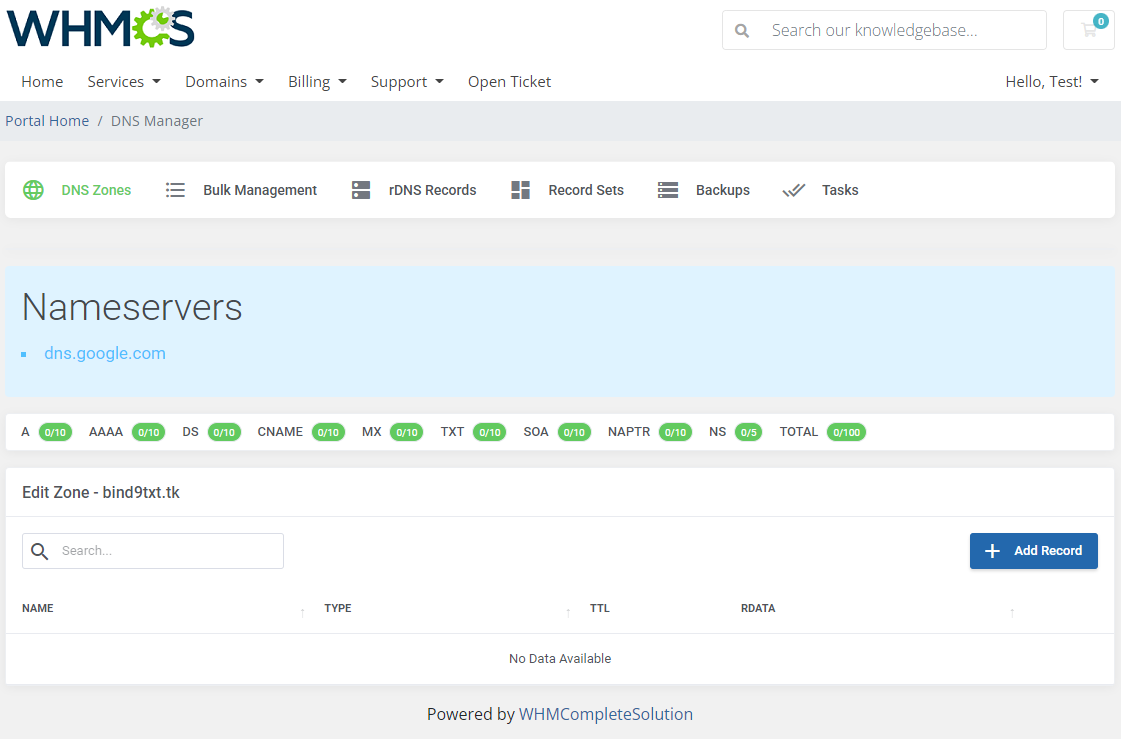The height and width of the screenshot is (739, 1121).
Task: Click the TTL column header
Action: (x=600, y=608)
